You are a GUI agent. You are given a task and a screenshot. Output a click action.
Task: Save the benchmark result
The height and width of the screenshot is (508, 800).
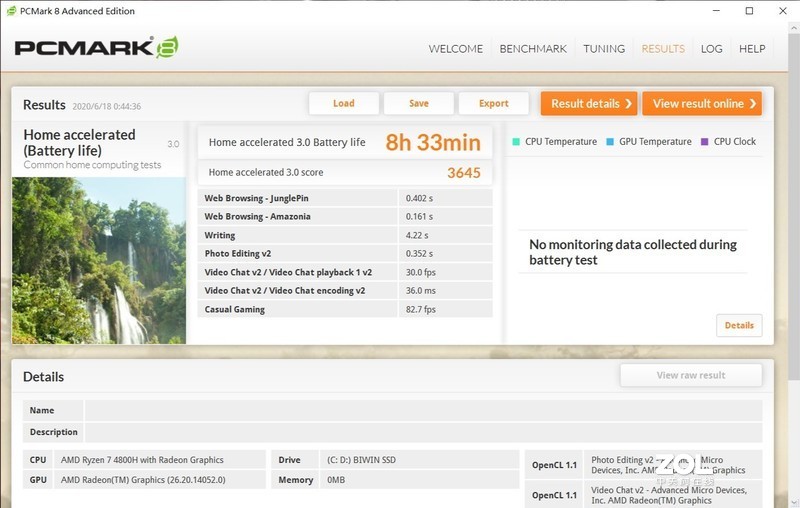pyautogui.click(x=419, y=104)
